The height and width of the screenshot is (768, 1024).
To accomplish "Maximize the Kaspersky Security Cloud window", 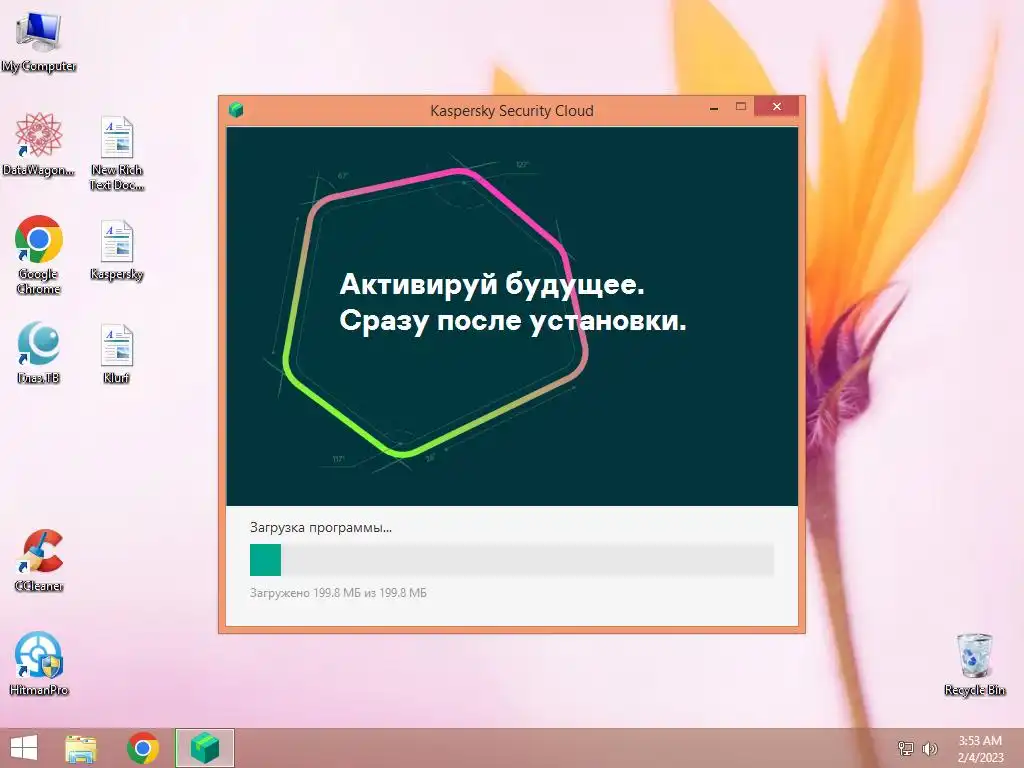I will click(x=741, y=107).
